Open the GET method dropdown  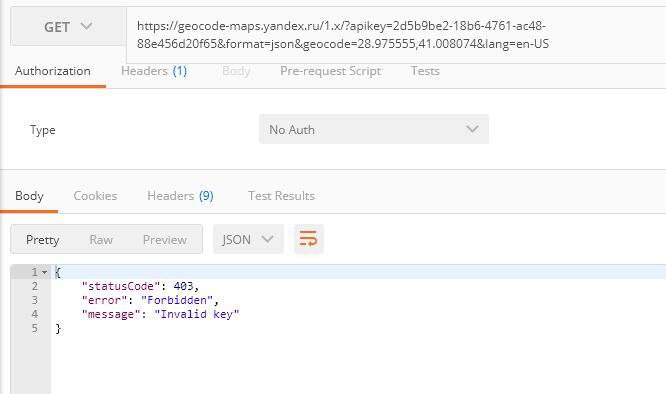click(x=68, y=27)
